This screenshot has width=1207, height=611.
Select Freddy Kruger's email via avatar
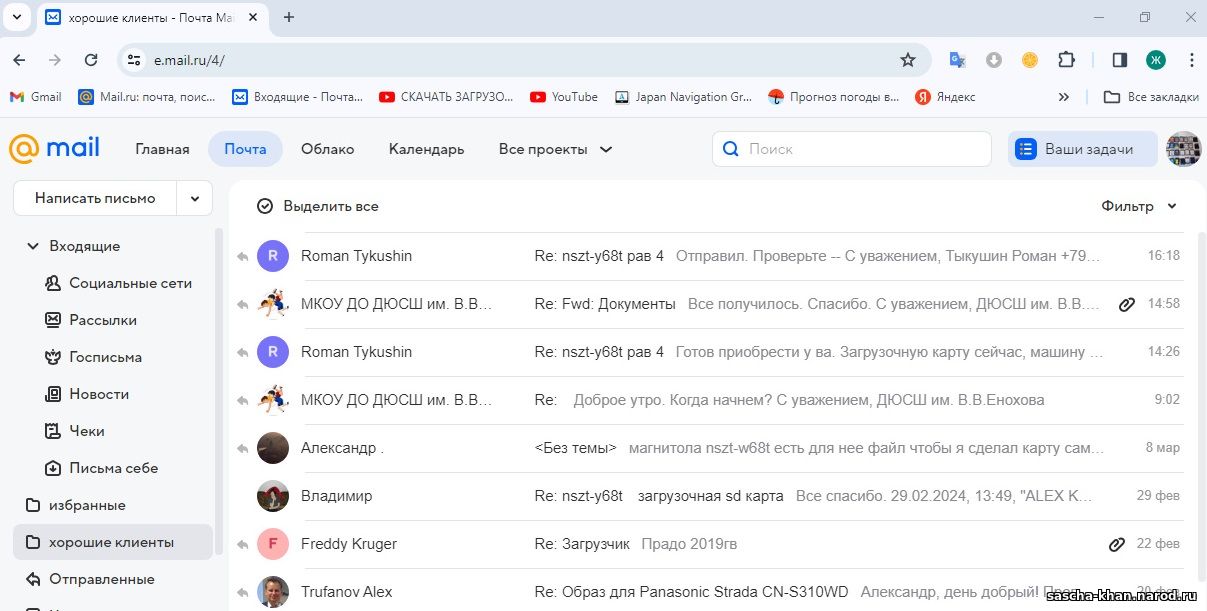(x=273, y=544)
